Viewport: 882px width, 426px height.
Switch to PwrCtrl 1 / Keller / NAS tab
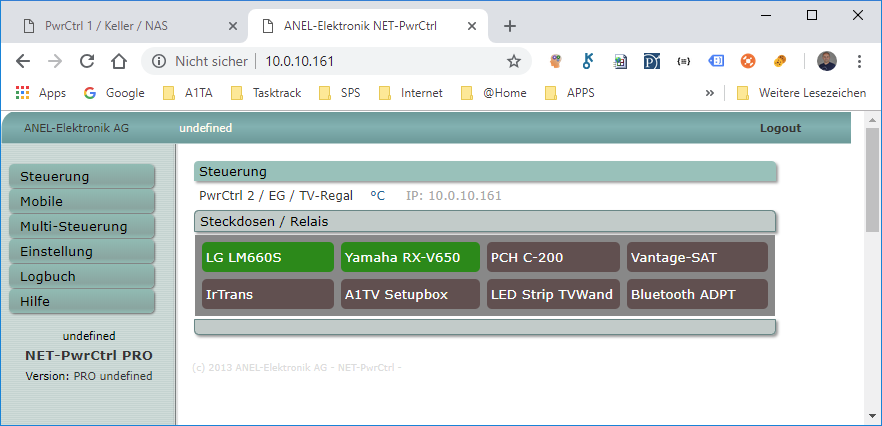[124, 26]
